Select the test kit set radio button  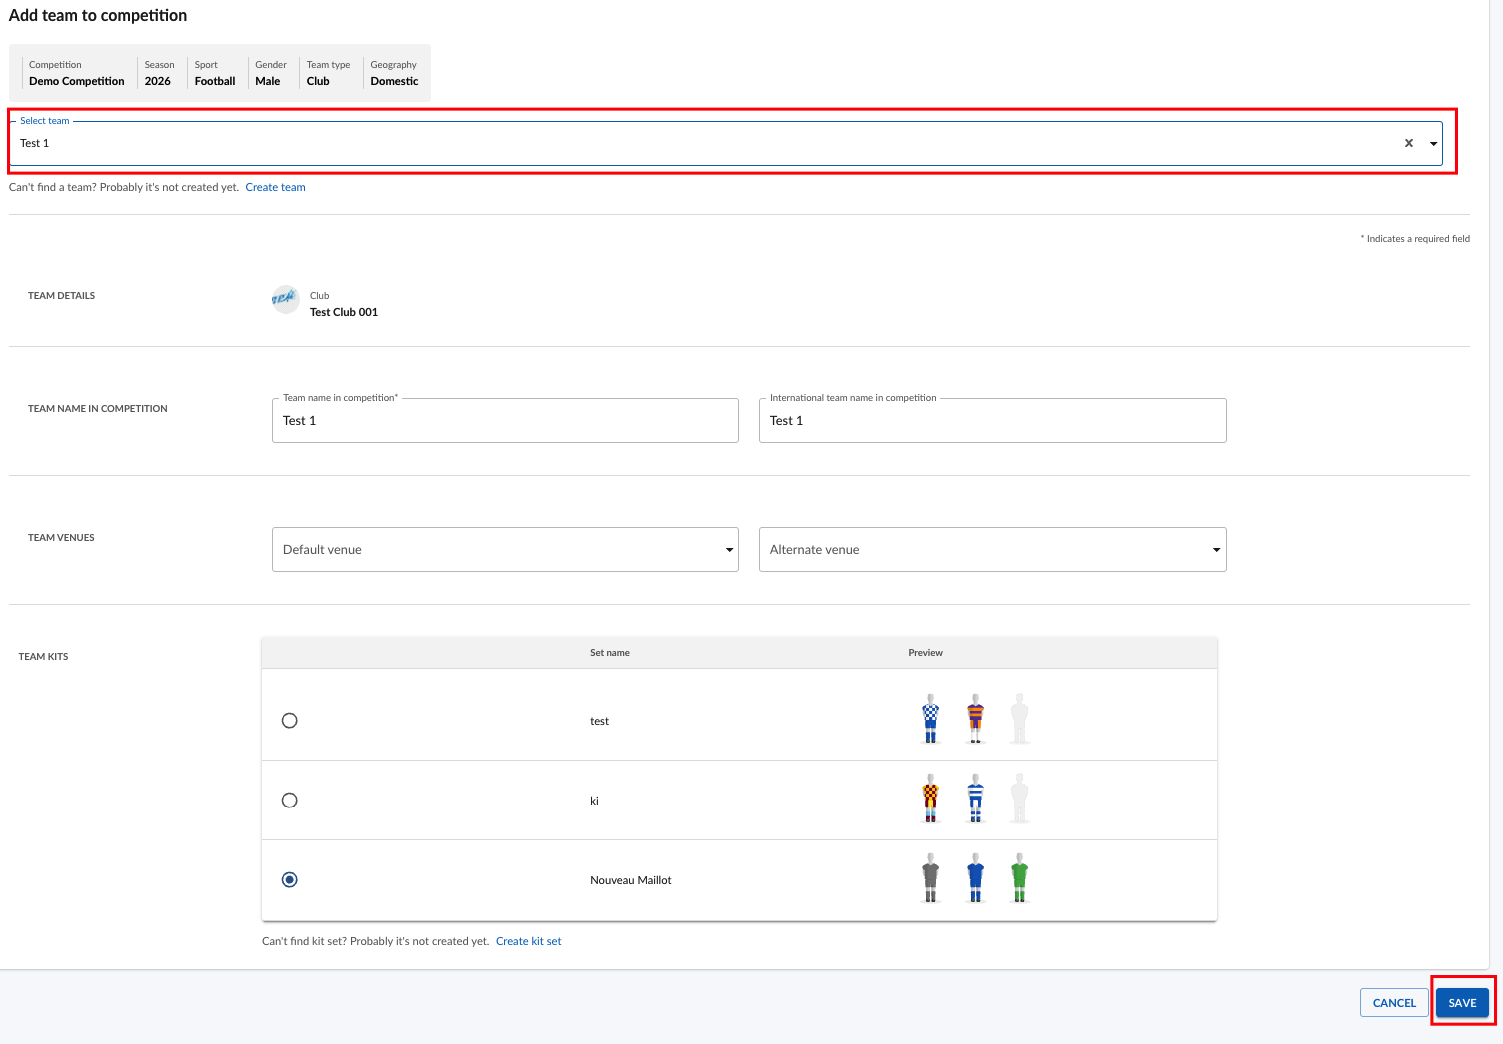(x=290, y=721)
